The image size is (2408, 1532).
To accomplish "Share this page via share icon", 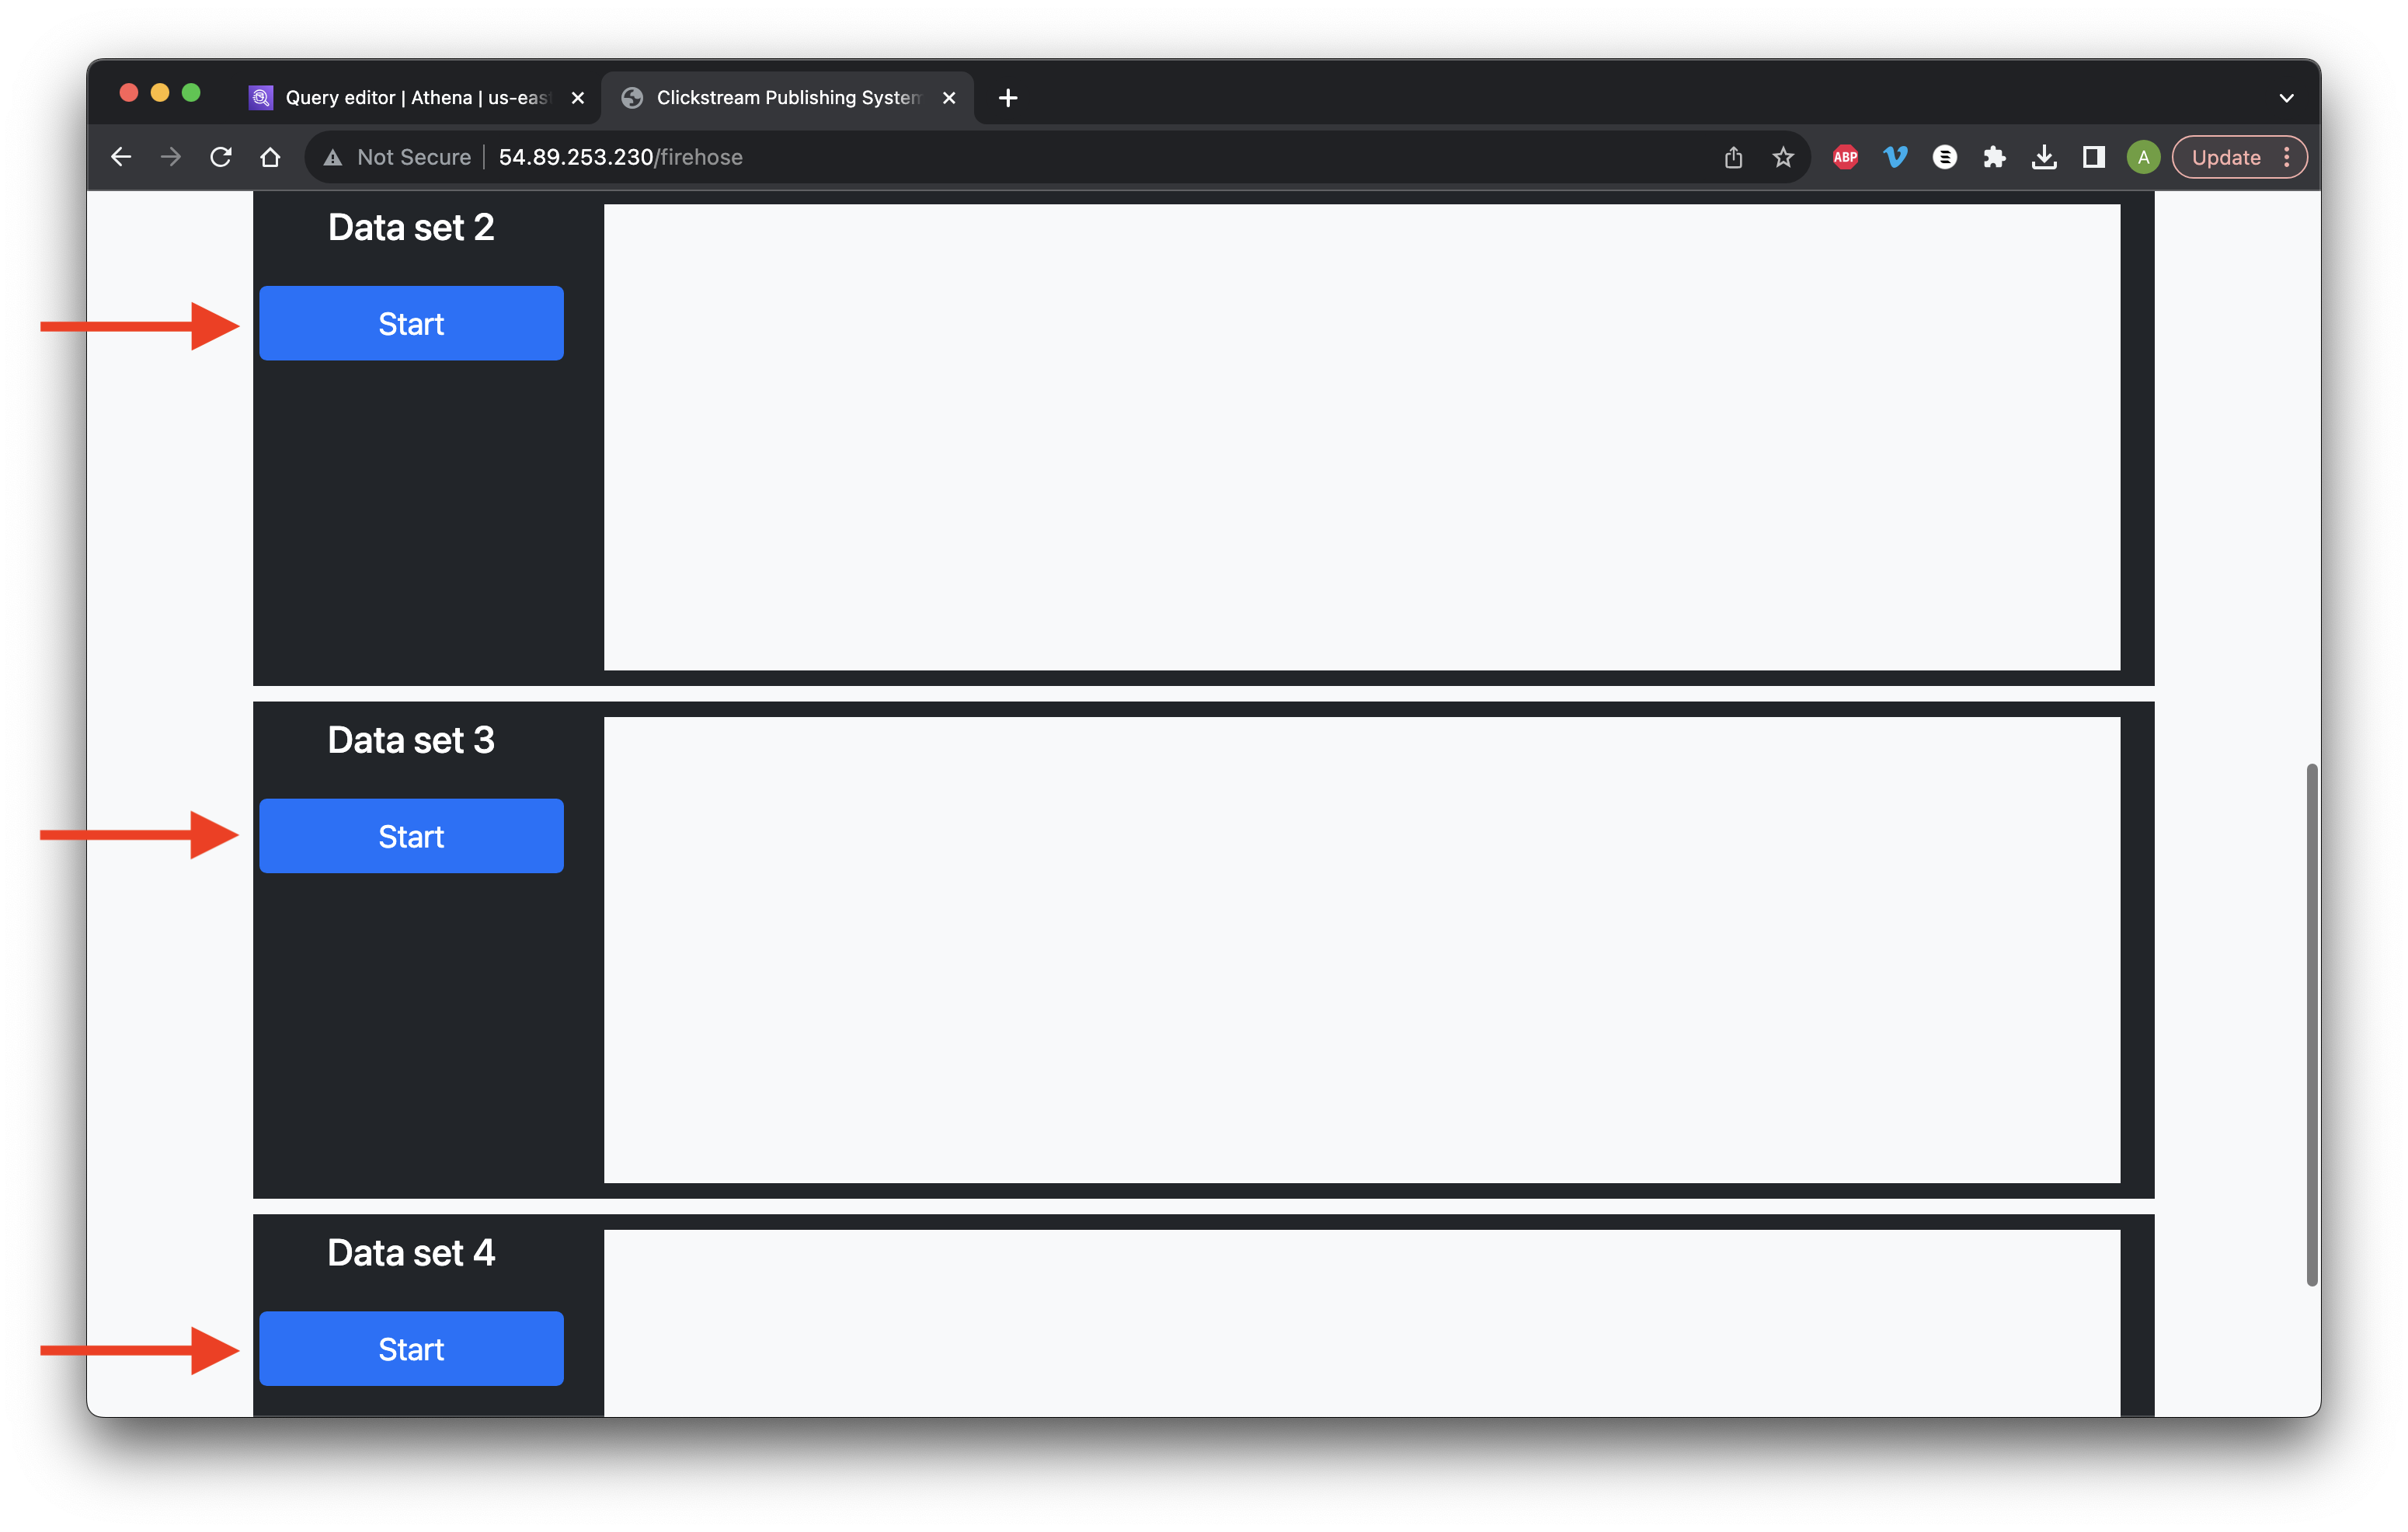I will [x=1733, y=157].
